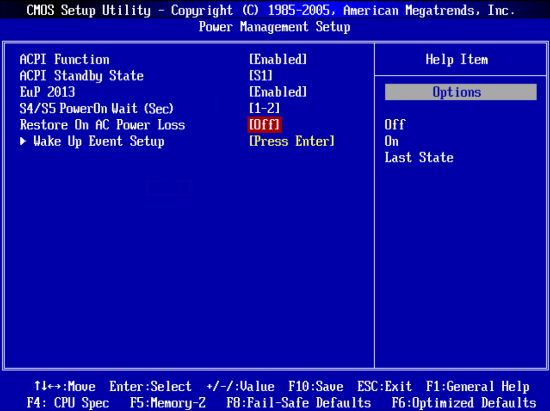
Task: Choose the Last State option
Action: [419, 157]
